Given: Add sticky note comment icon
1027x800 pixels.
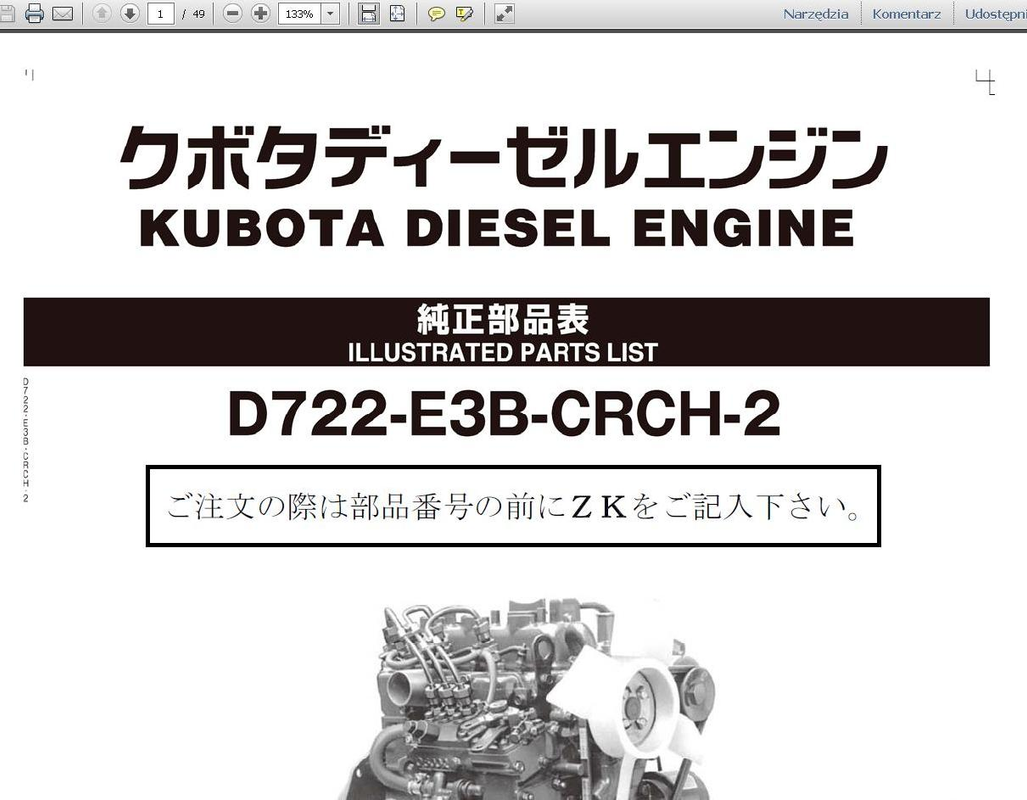Looking at the screenshot, I should (x=436, y=14).
